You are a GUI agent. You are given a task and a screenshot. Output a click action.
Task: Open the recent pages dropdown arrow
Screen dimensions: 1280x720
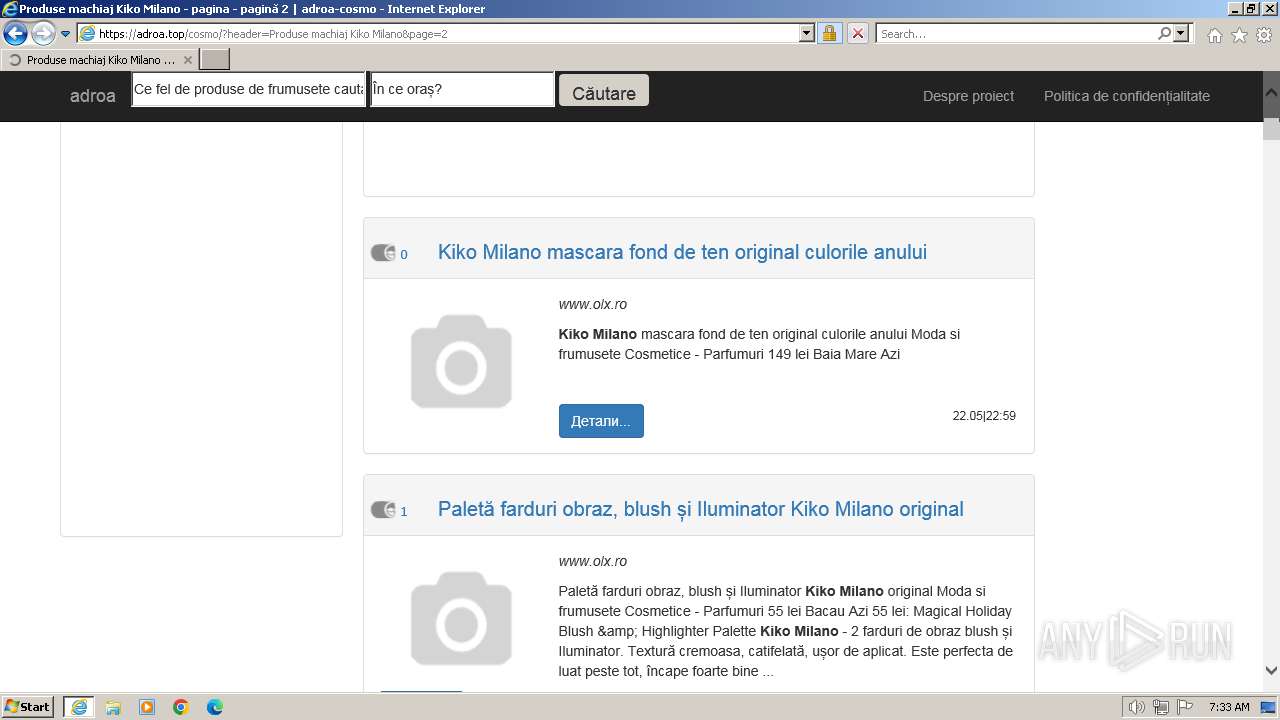(66, 34)
